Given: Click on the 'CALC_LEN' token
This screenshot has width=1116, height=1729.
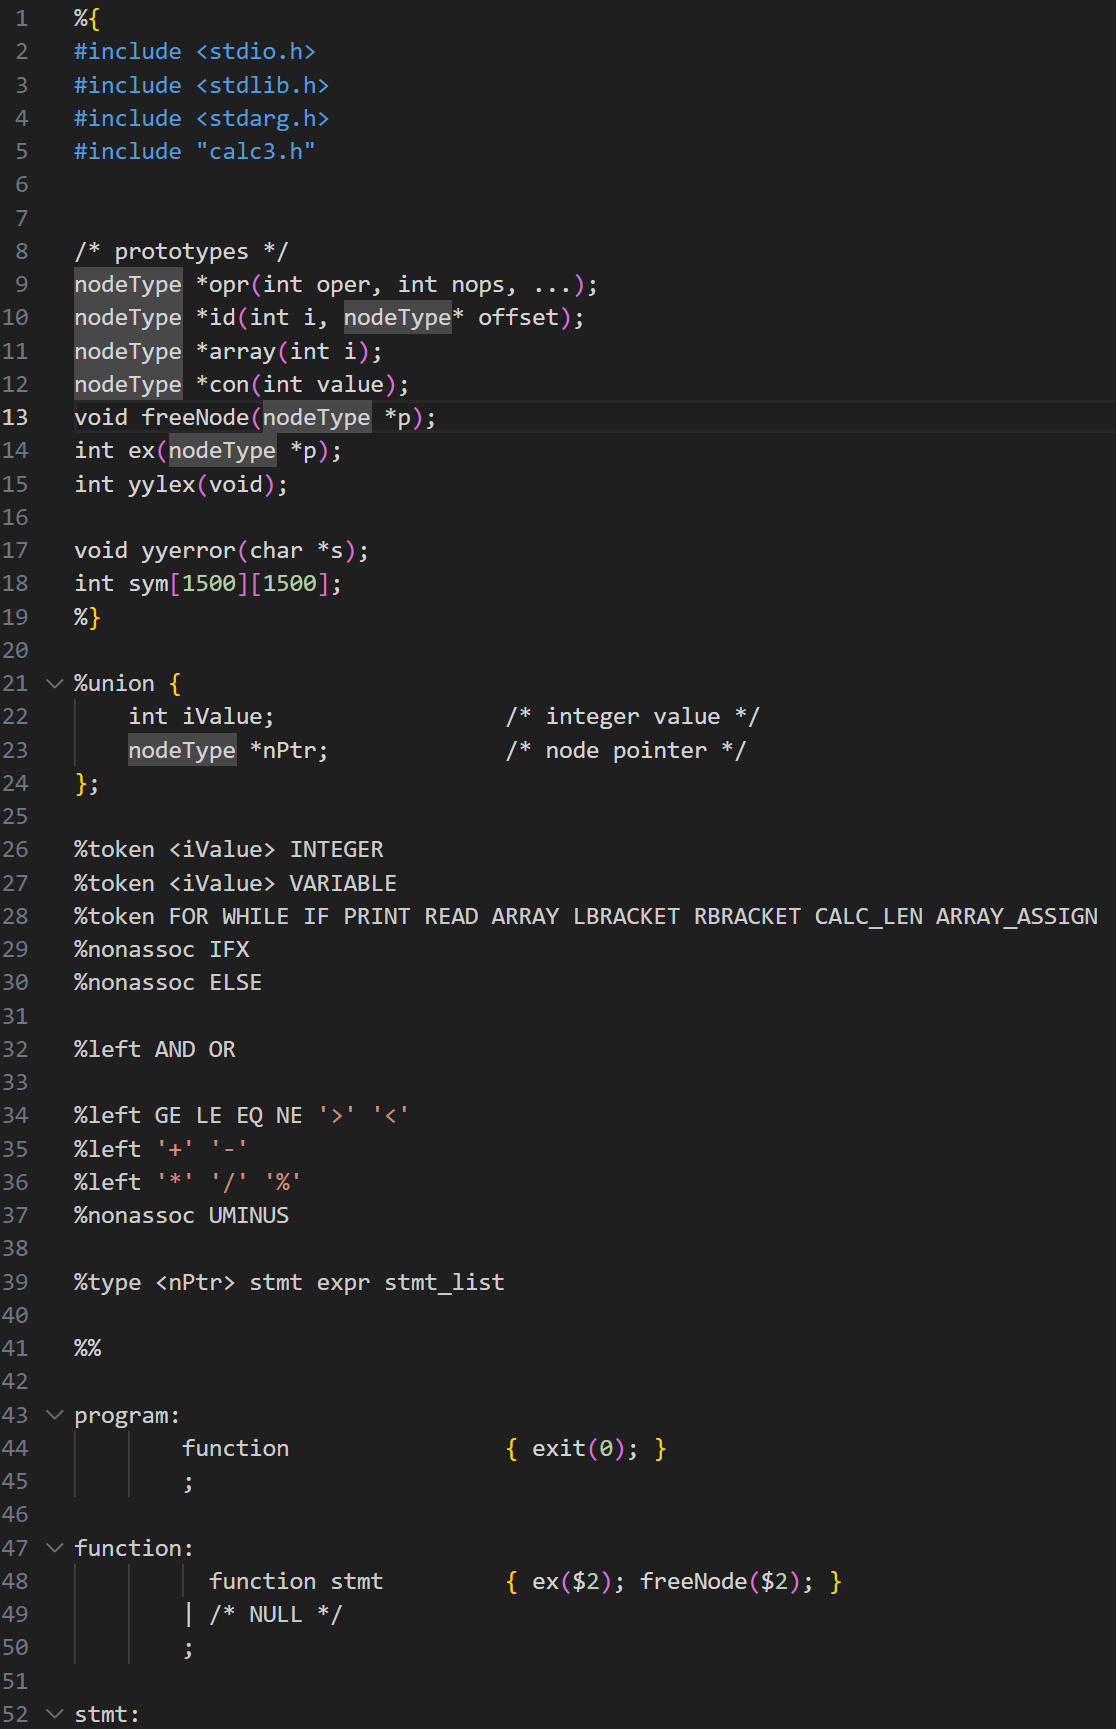Looking at the screenshot, I should tap(869, 916).
